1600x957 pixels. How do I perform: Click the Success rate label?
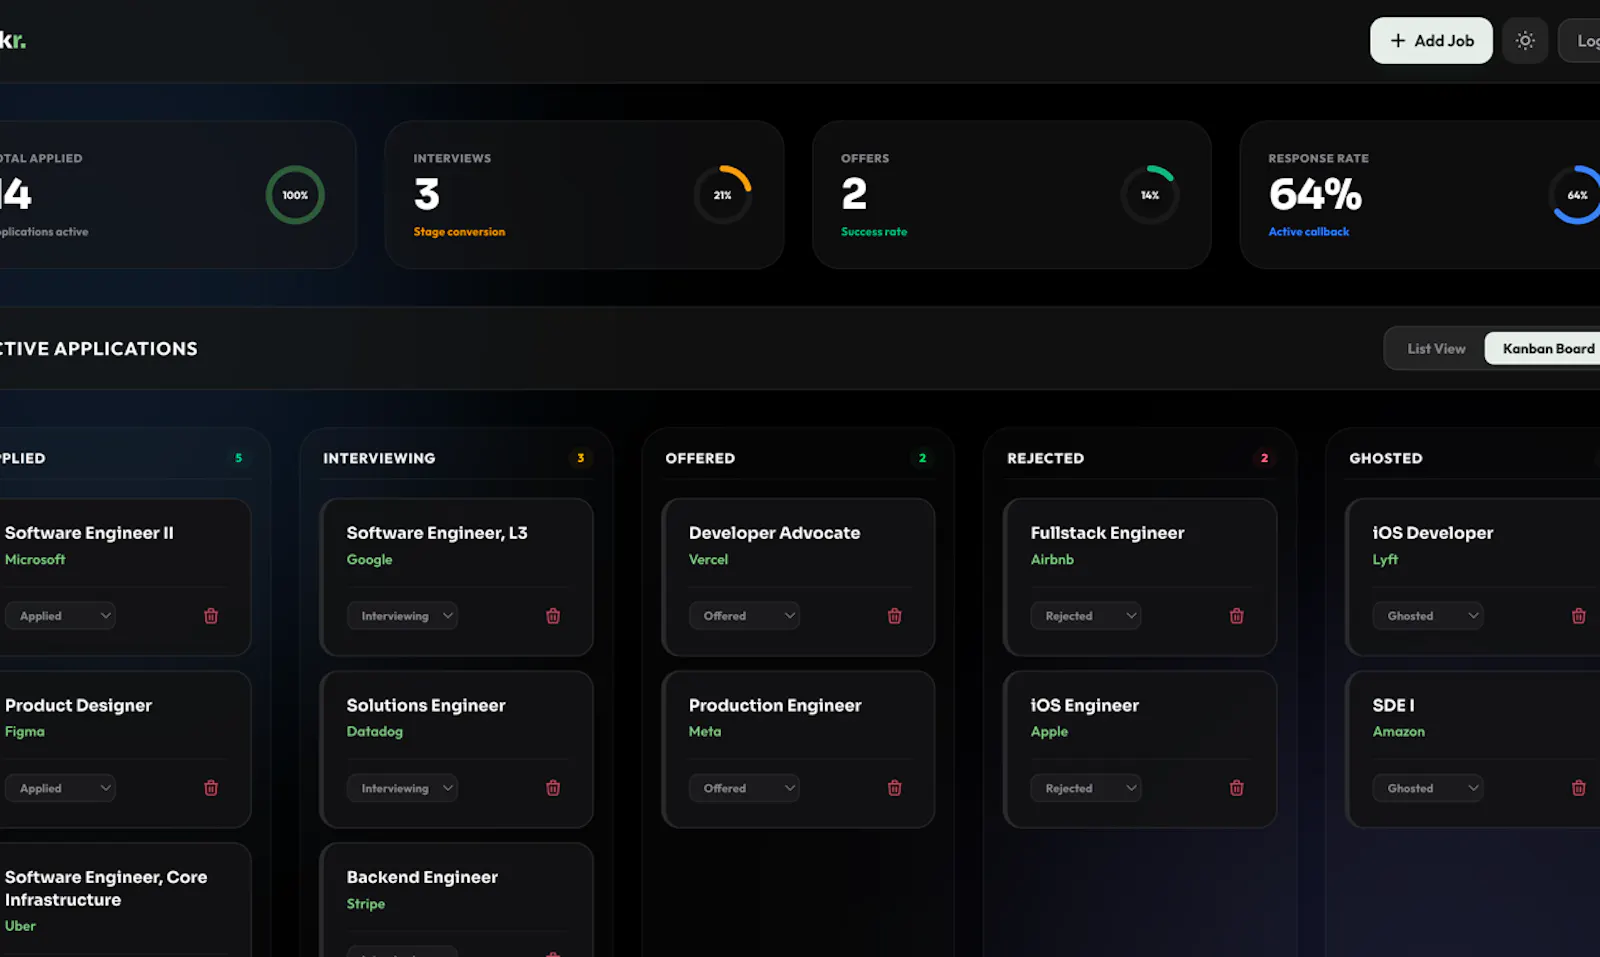[874, 232]
